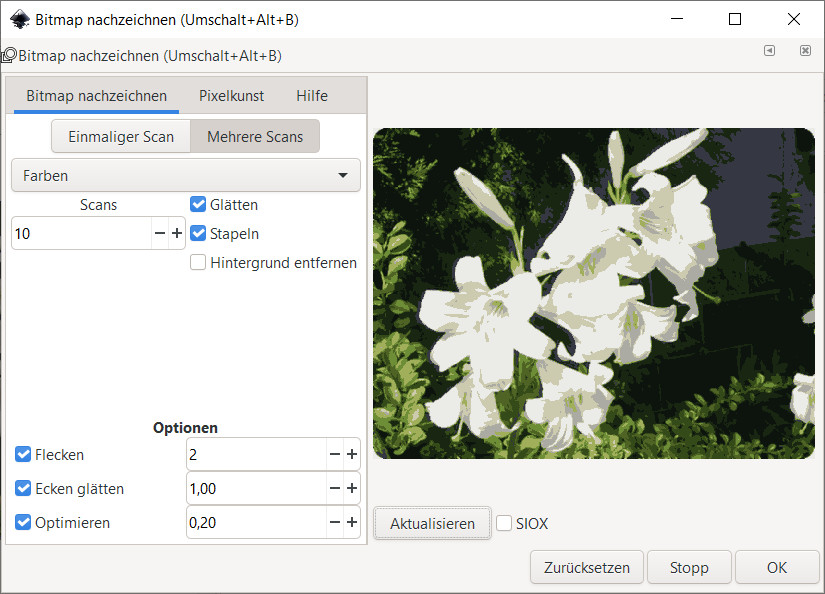This screenshot has height=594, width=825.
Task: Select the Einmaliger Scan mode
Action: pos(121,136)
